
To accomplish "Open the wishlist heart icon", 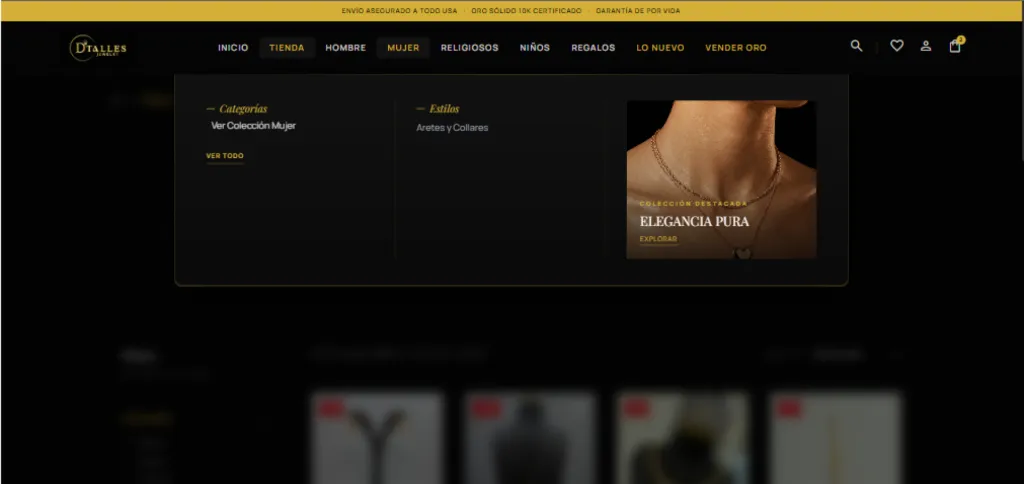I will [x=897, y=46].
